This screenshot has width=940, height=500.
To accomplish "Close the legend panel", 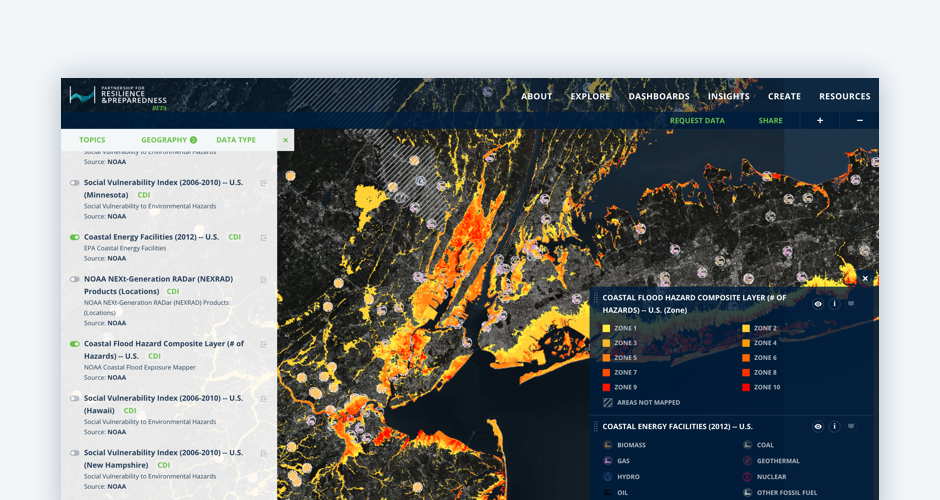I will tap(865, 279).
